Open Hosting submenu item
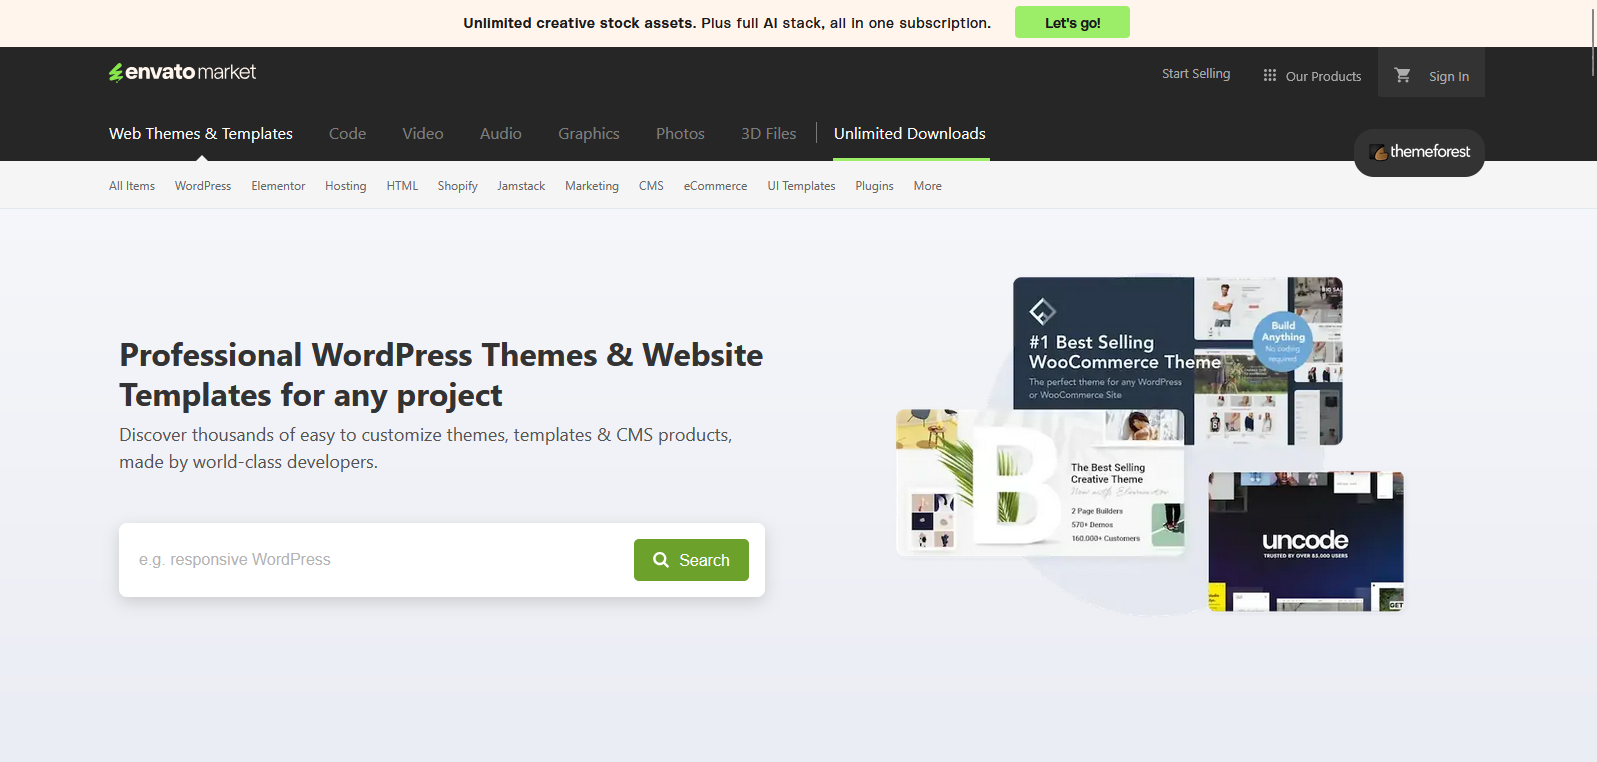The height and width of the screenshot is (762, 1597). point(346,186)
